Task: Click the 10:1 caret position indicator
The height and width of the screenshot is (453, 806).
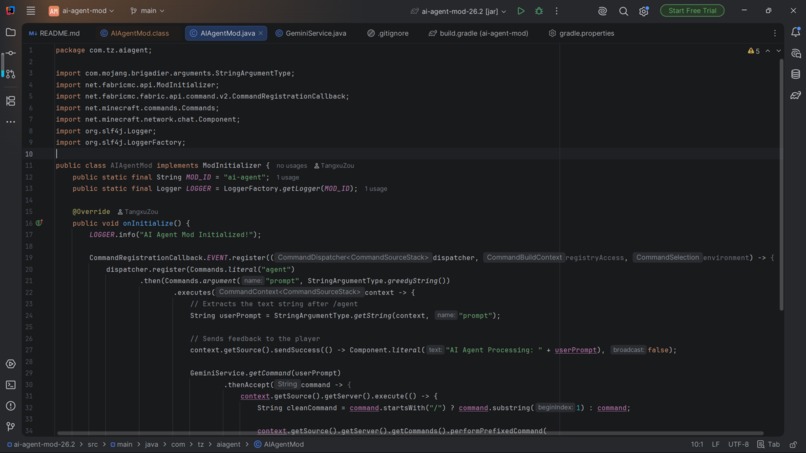Action: [x=697, y=444]
